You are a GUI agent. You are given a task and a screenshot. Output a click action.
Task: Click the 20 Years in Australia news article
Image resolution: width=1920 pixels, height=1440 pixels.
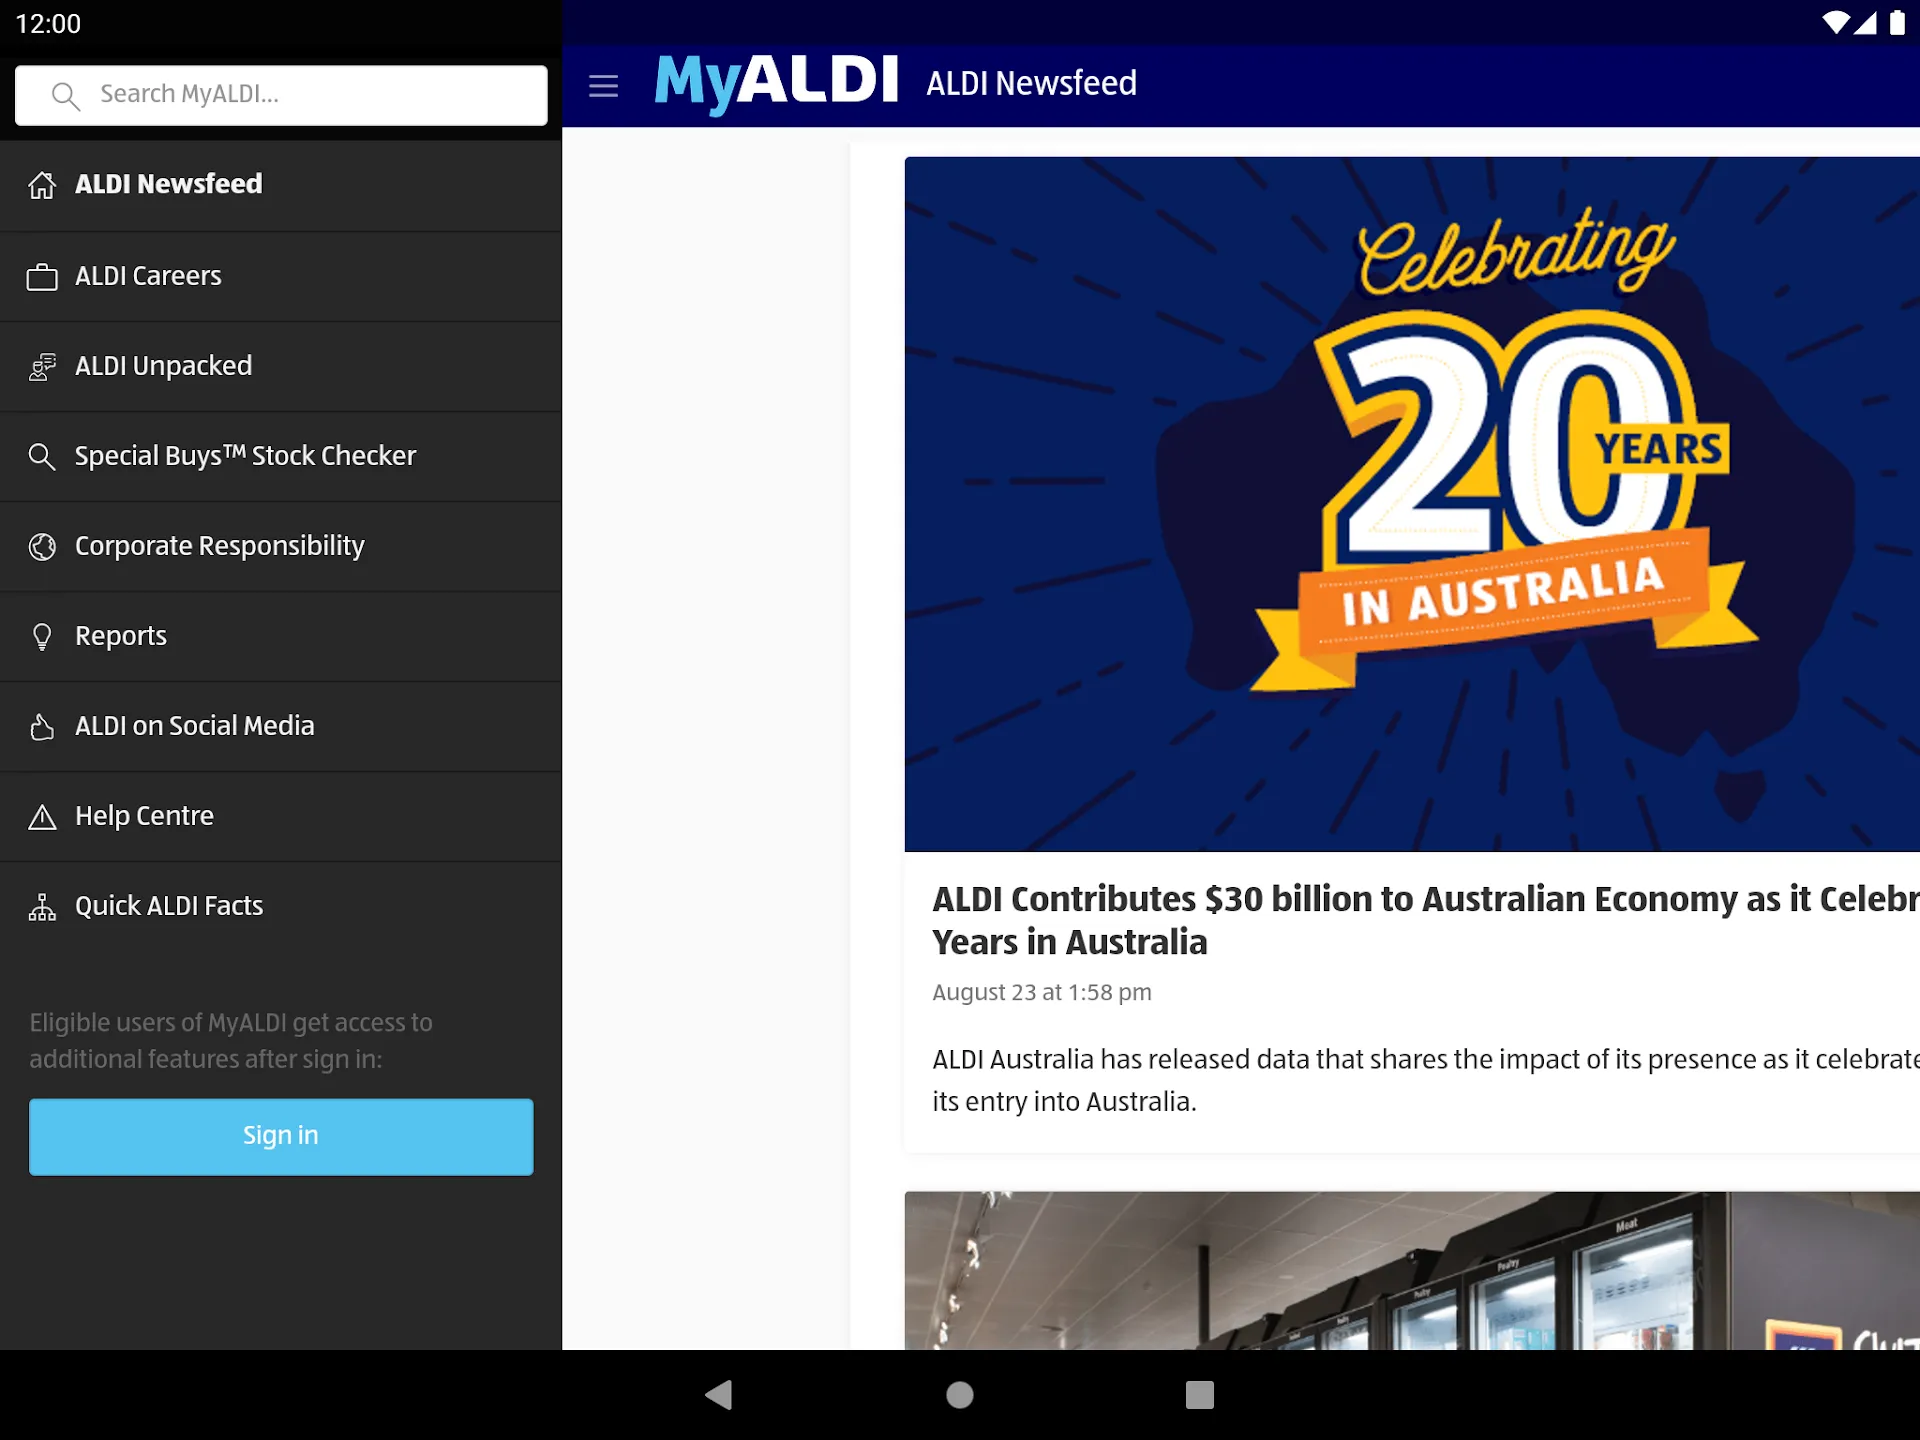pyautogui.click(x=1414, y=918)
